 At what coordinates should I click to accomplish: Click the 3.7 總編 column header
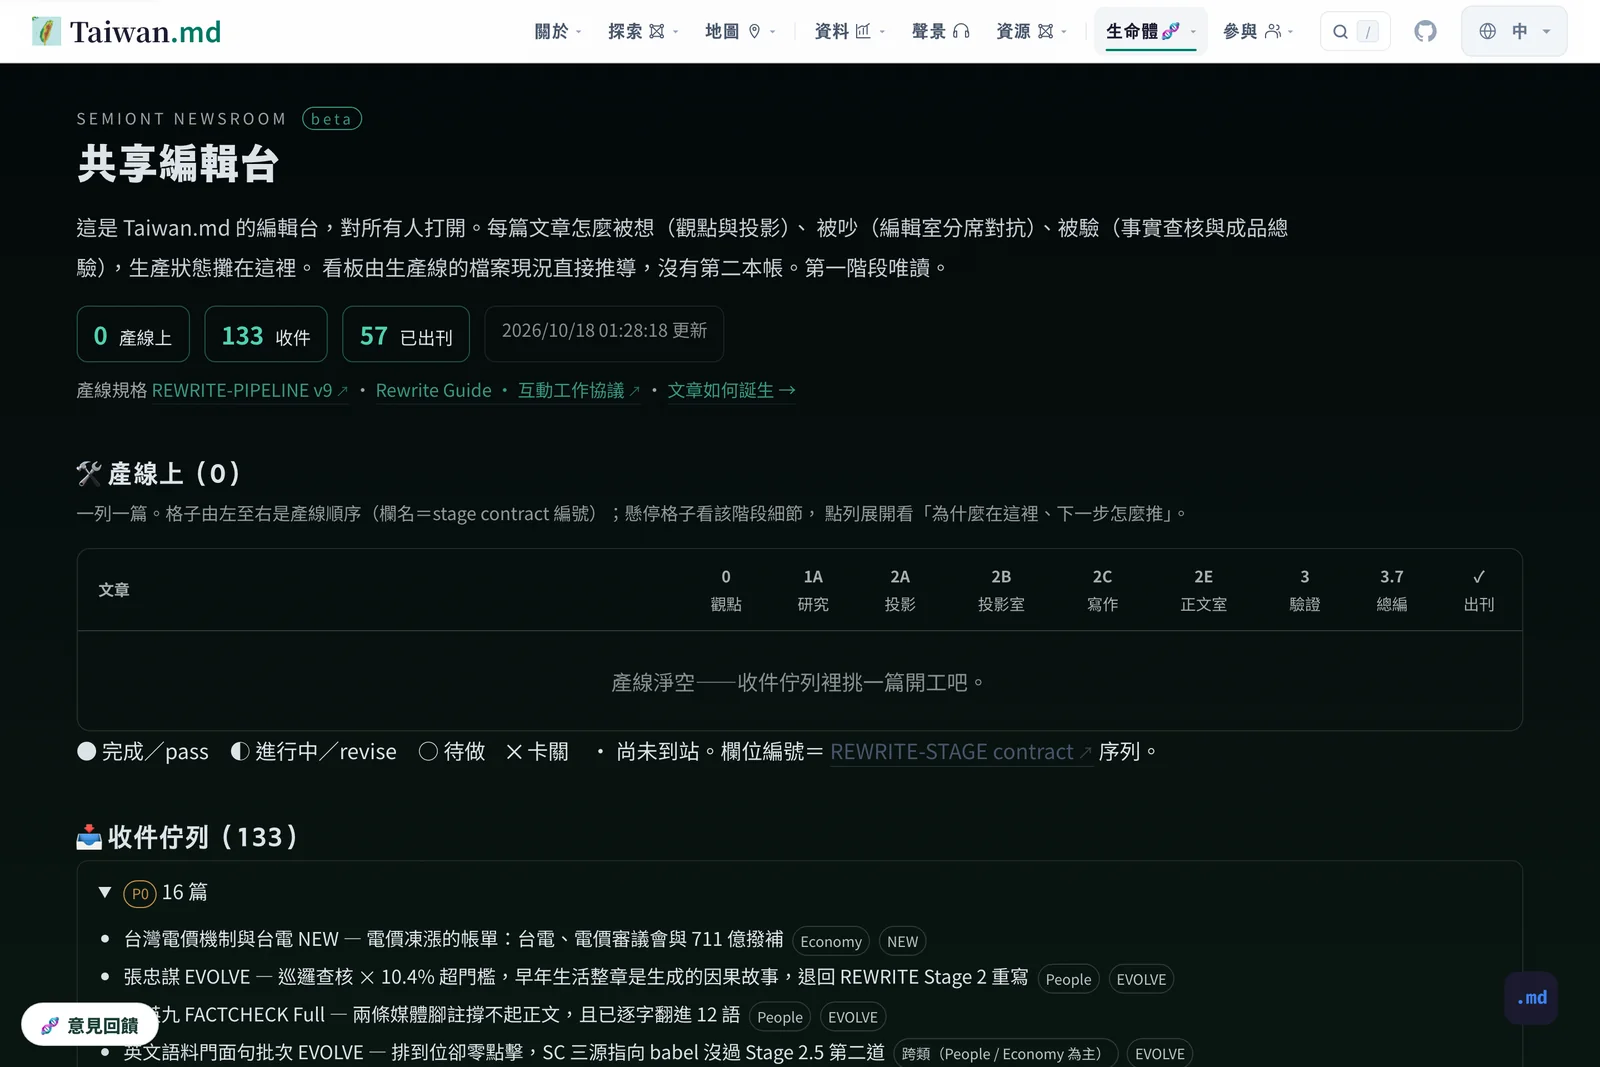click(1392, 590)
